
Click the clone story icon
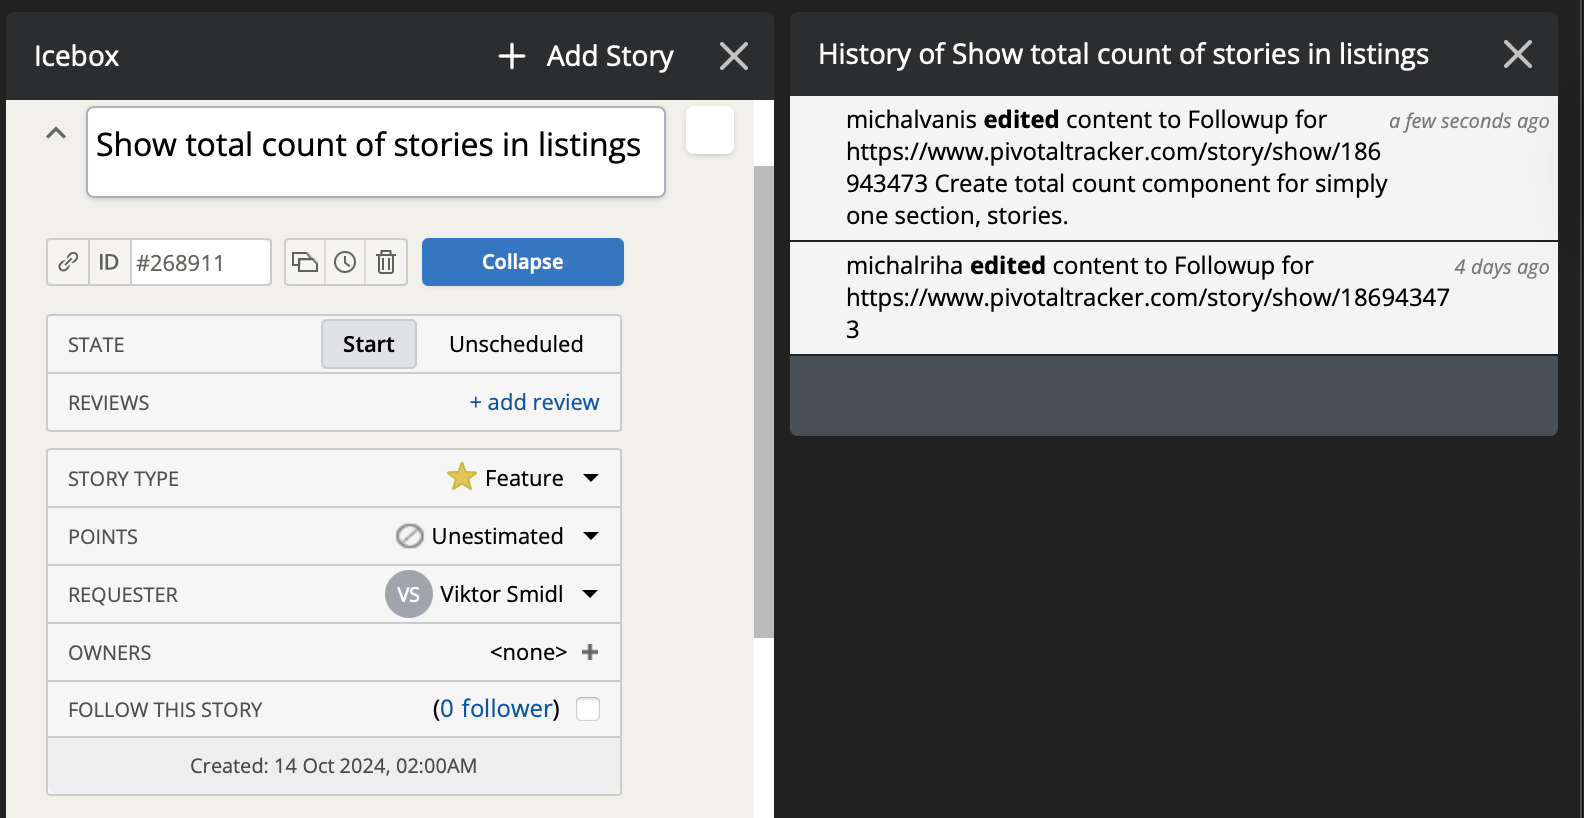[x=305, y=262]
